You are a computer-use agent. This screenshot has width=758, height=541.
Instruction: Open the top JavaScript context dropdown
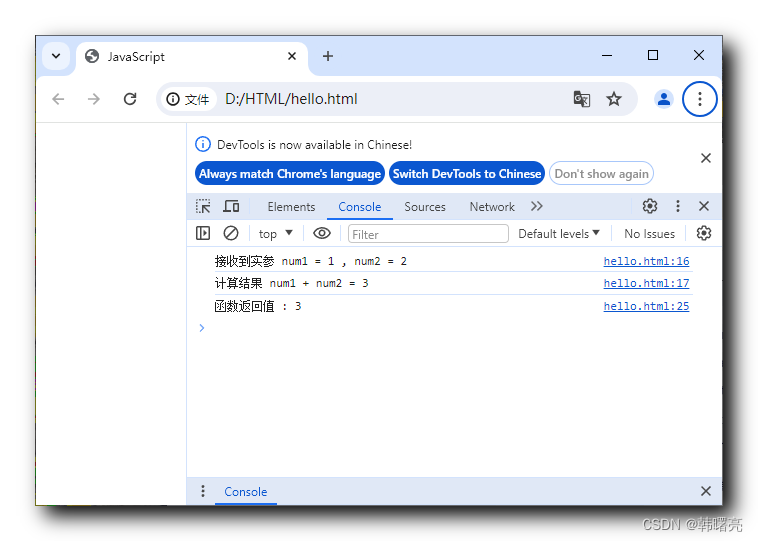[x=276, y=234]
